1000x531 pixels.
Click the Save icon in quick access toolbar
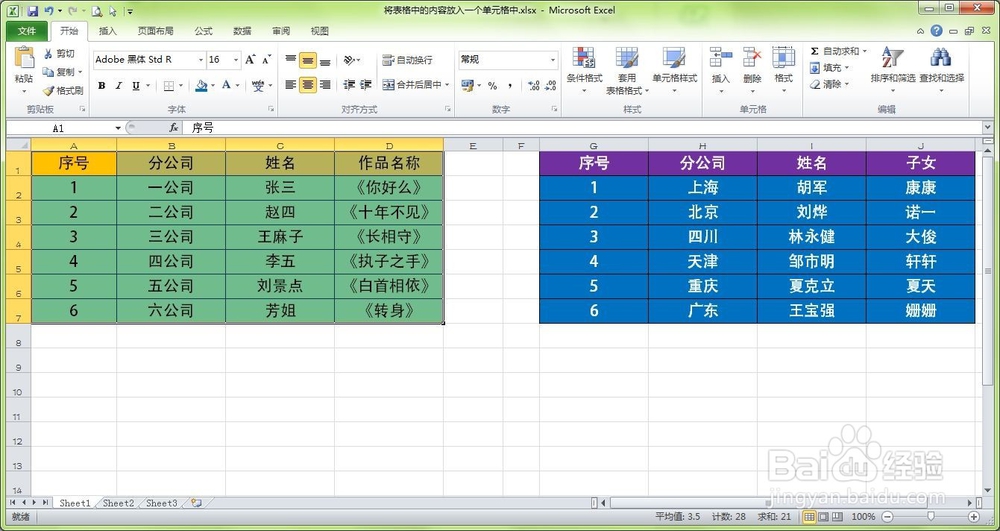pos(33,11)
